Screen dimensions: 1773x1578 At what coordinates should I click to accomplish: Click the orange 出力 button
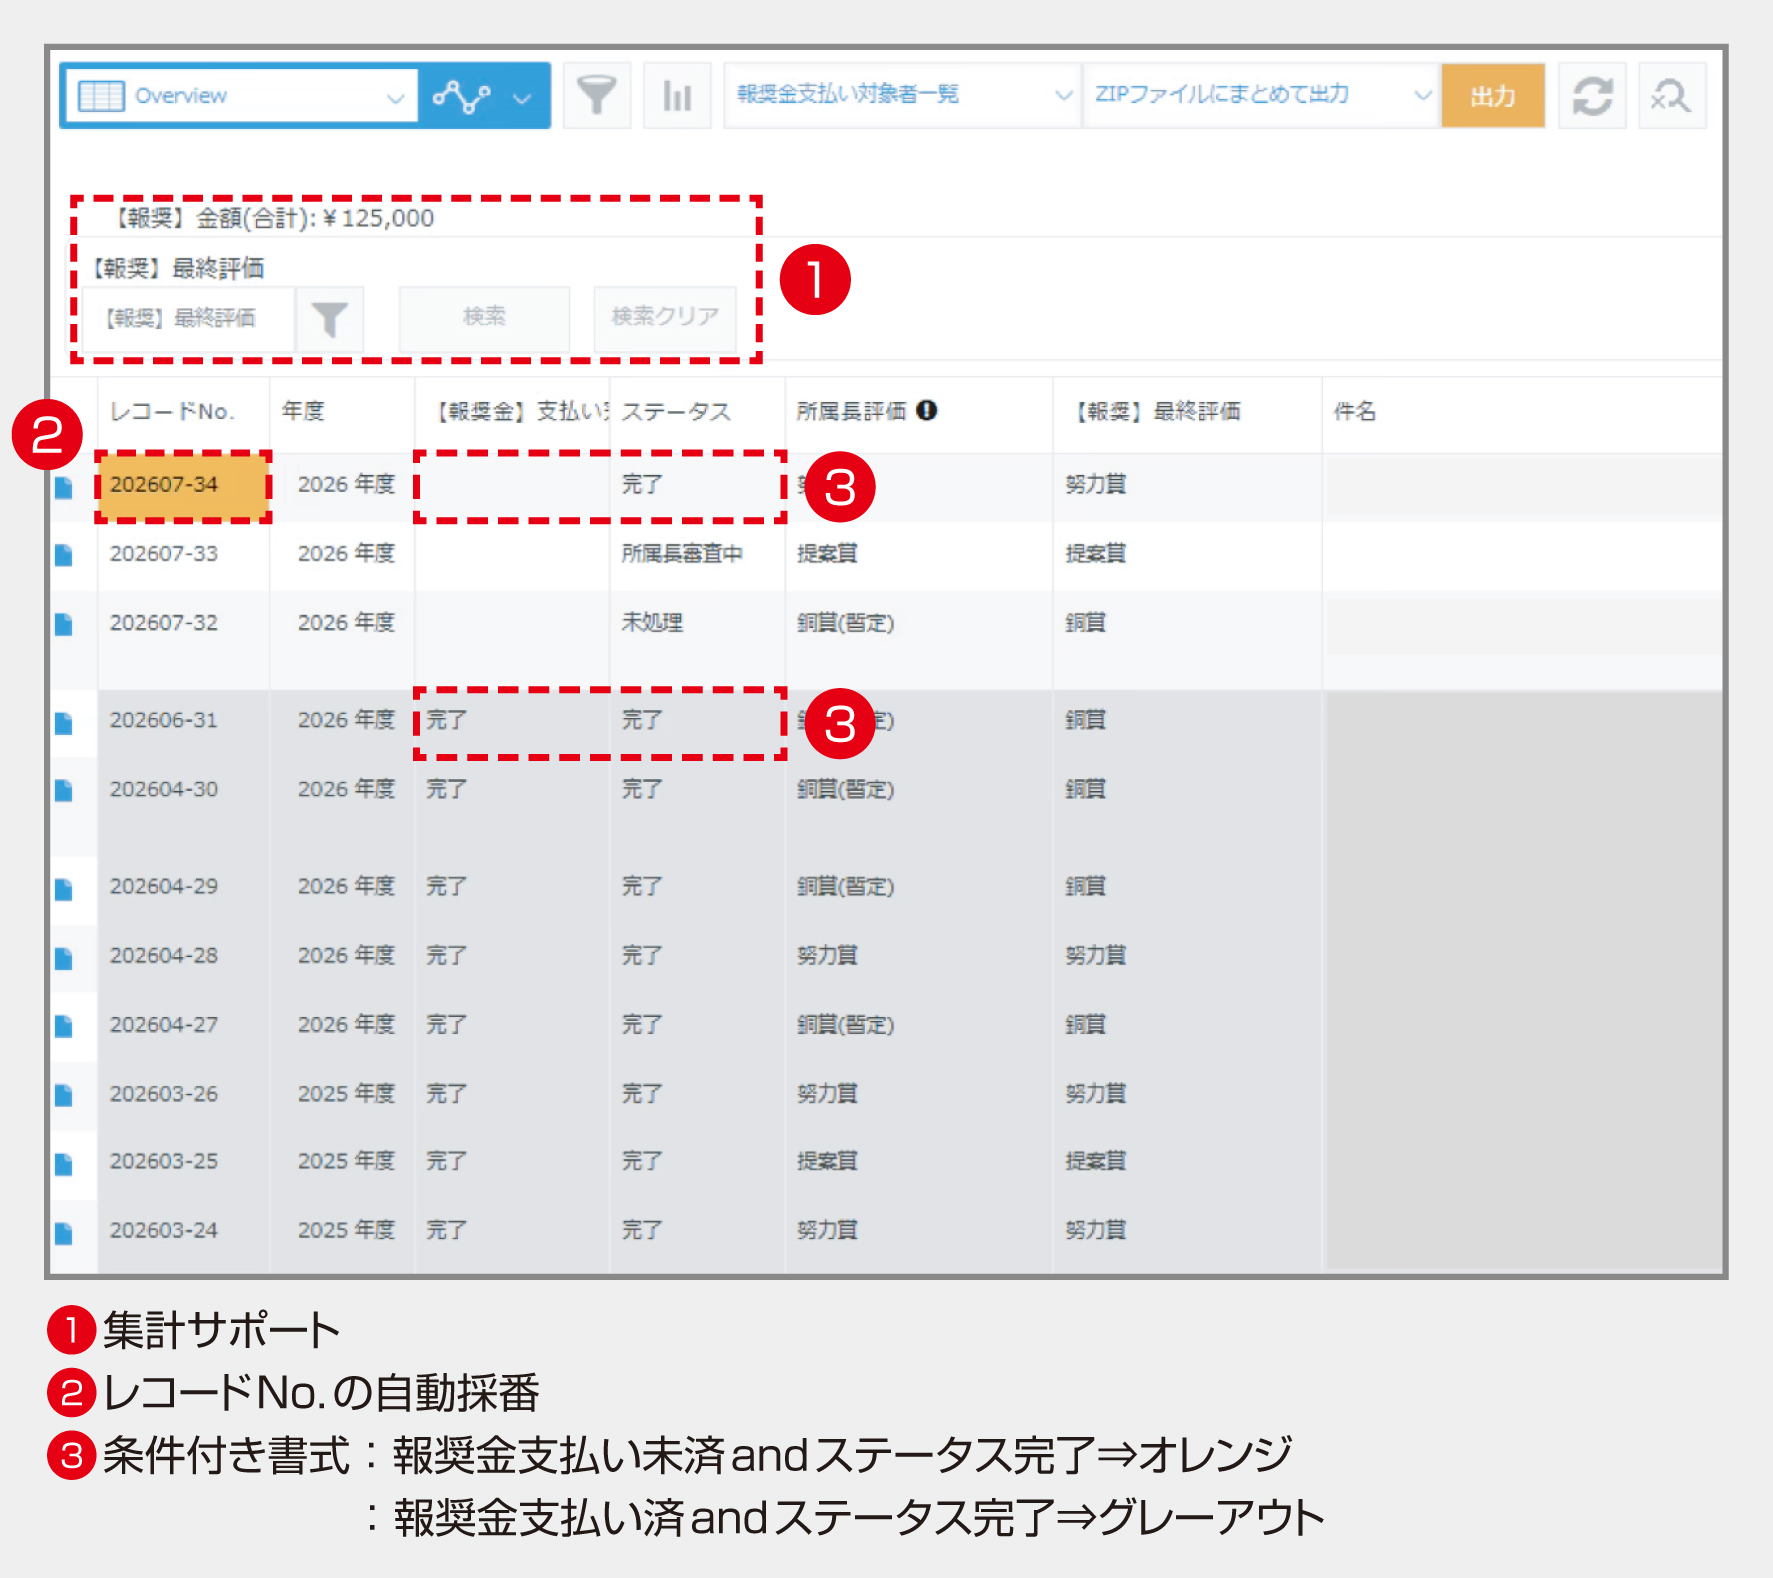1493,96
